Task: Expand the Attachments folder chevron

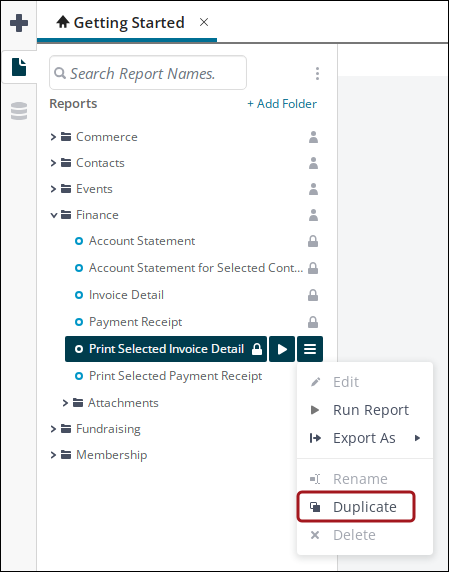Action: (x=65, y=403)
